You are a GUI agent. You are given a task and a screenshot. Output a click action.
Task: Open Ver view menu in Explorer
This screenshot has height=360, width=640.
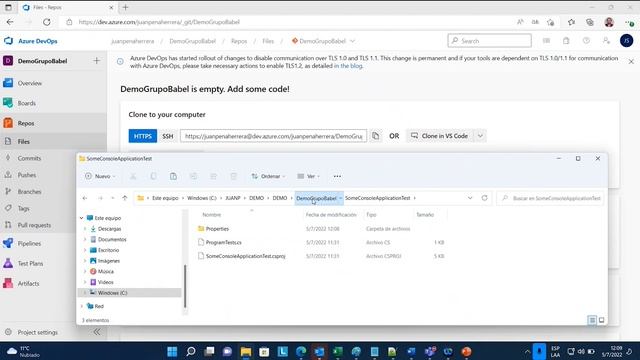tap(309, 176)
